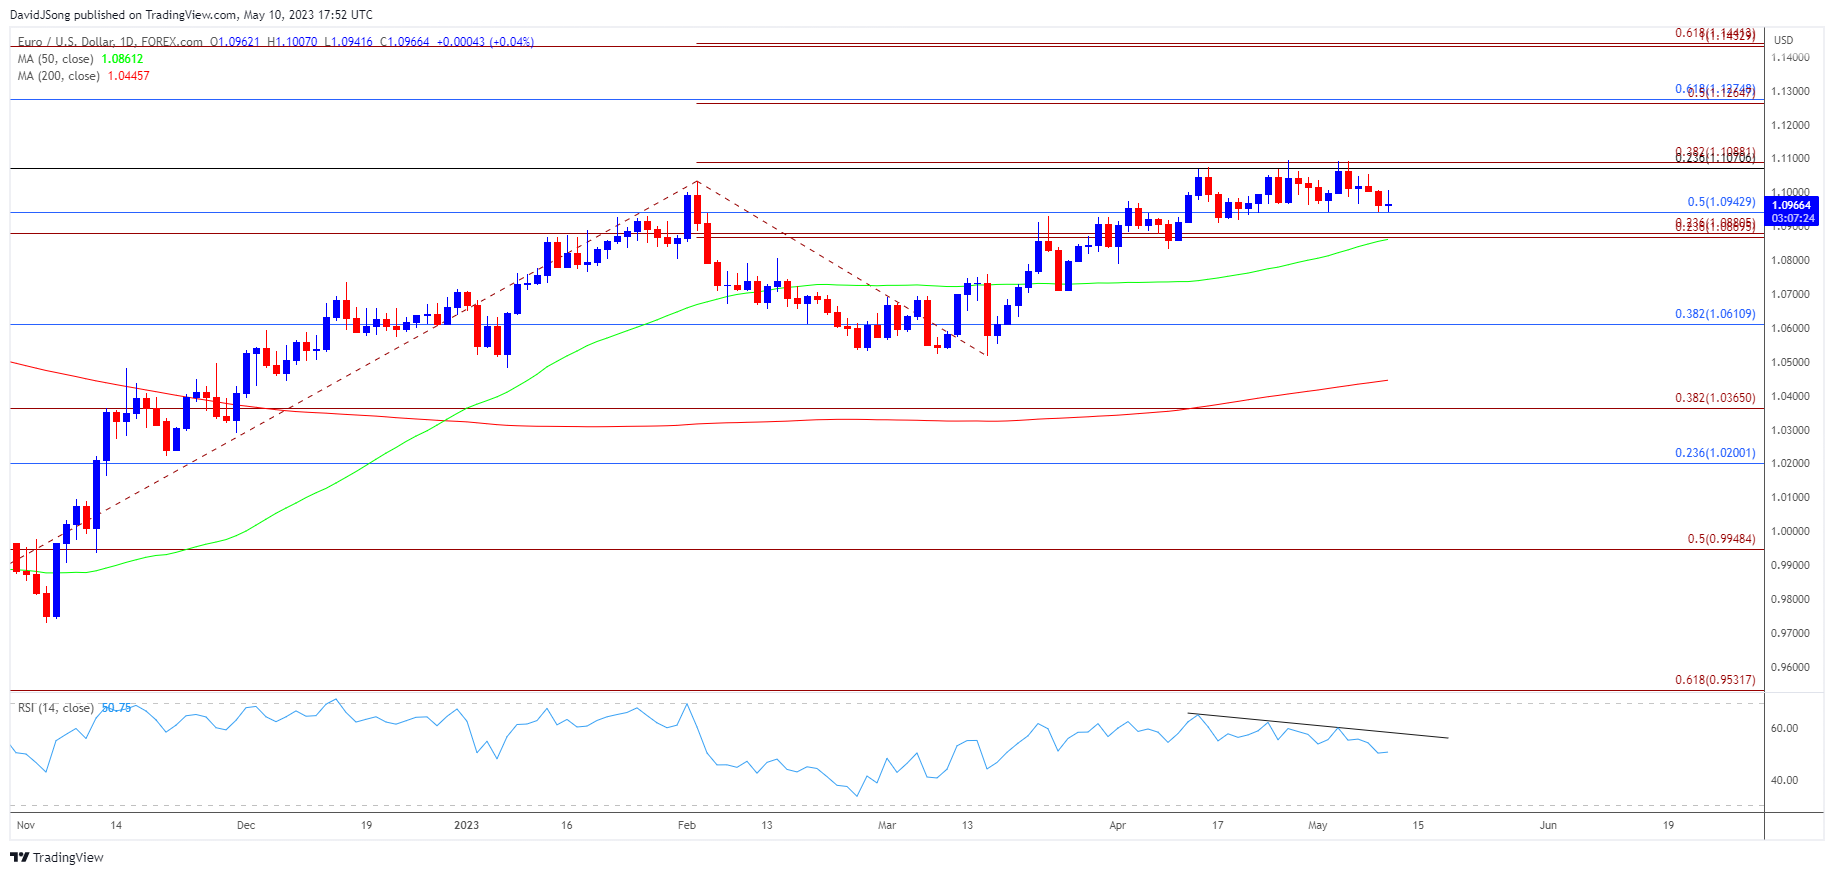
Task: Click the 0.618(0.95317) Fibonacci level label
Action: coord(1714,680)
